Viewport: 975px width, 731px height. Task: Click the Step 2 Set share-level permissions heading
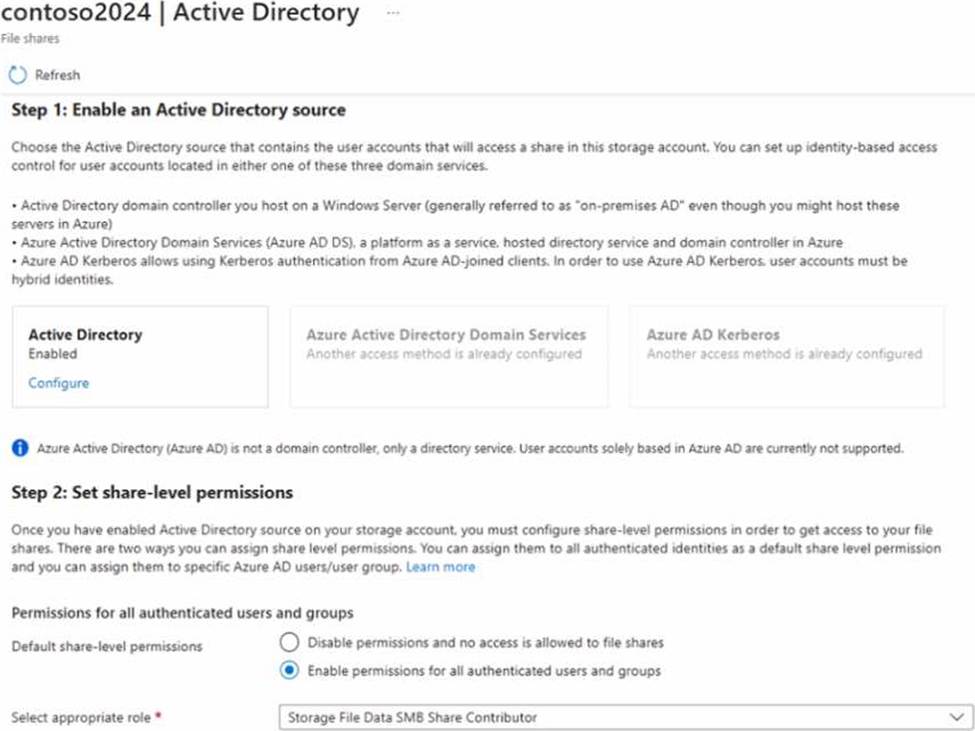coord(152,492)
